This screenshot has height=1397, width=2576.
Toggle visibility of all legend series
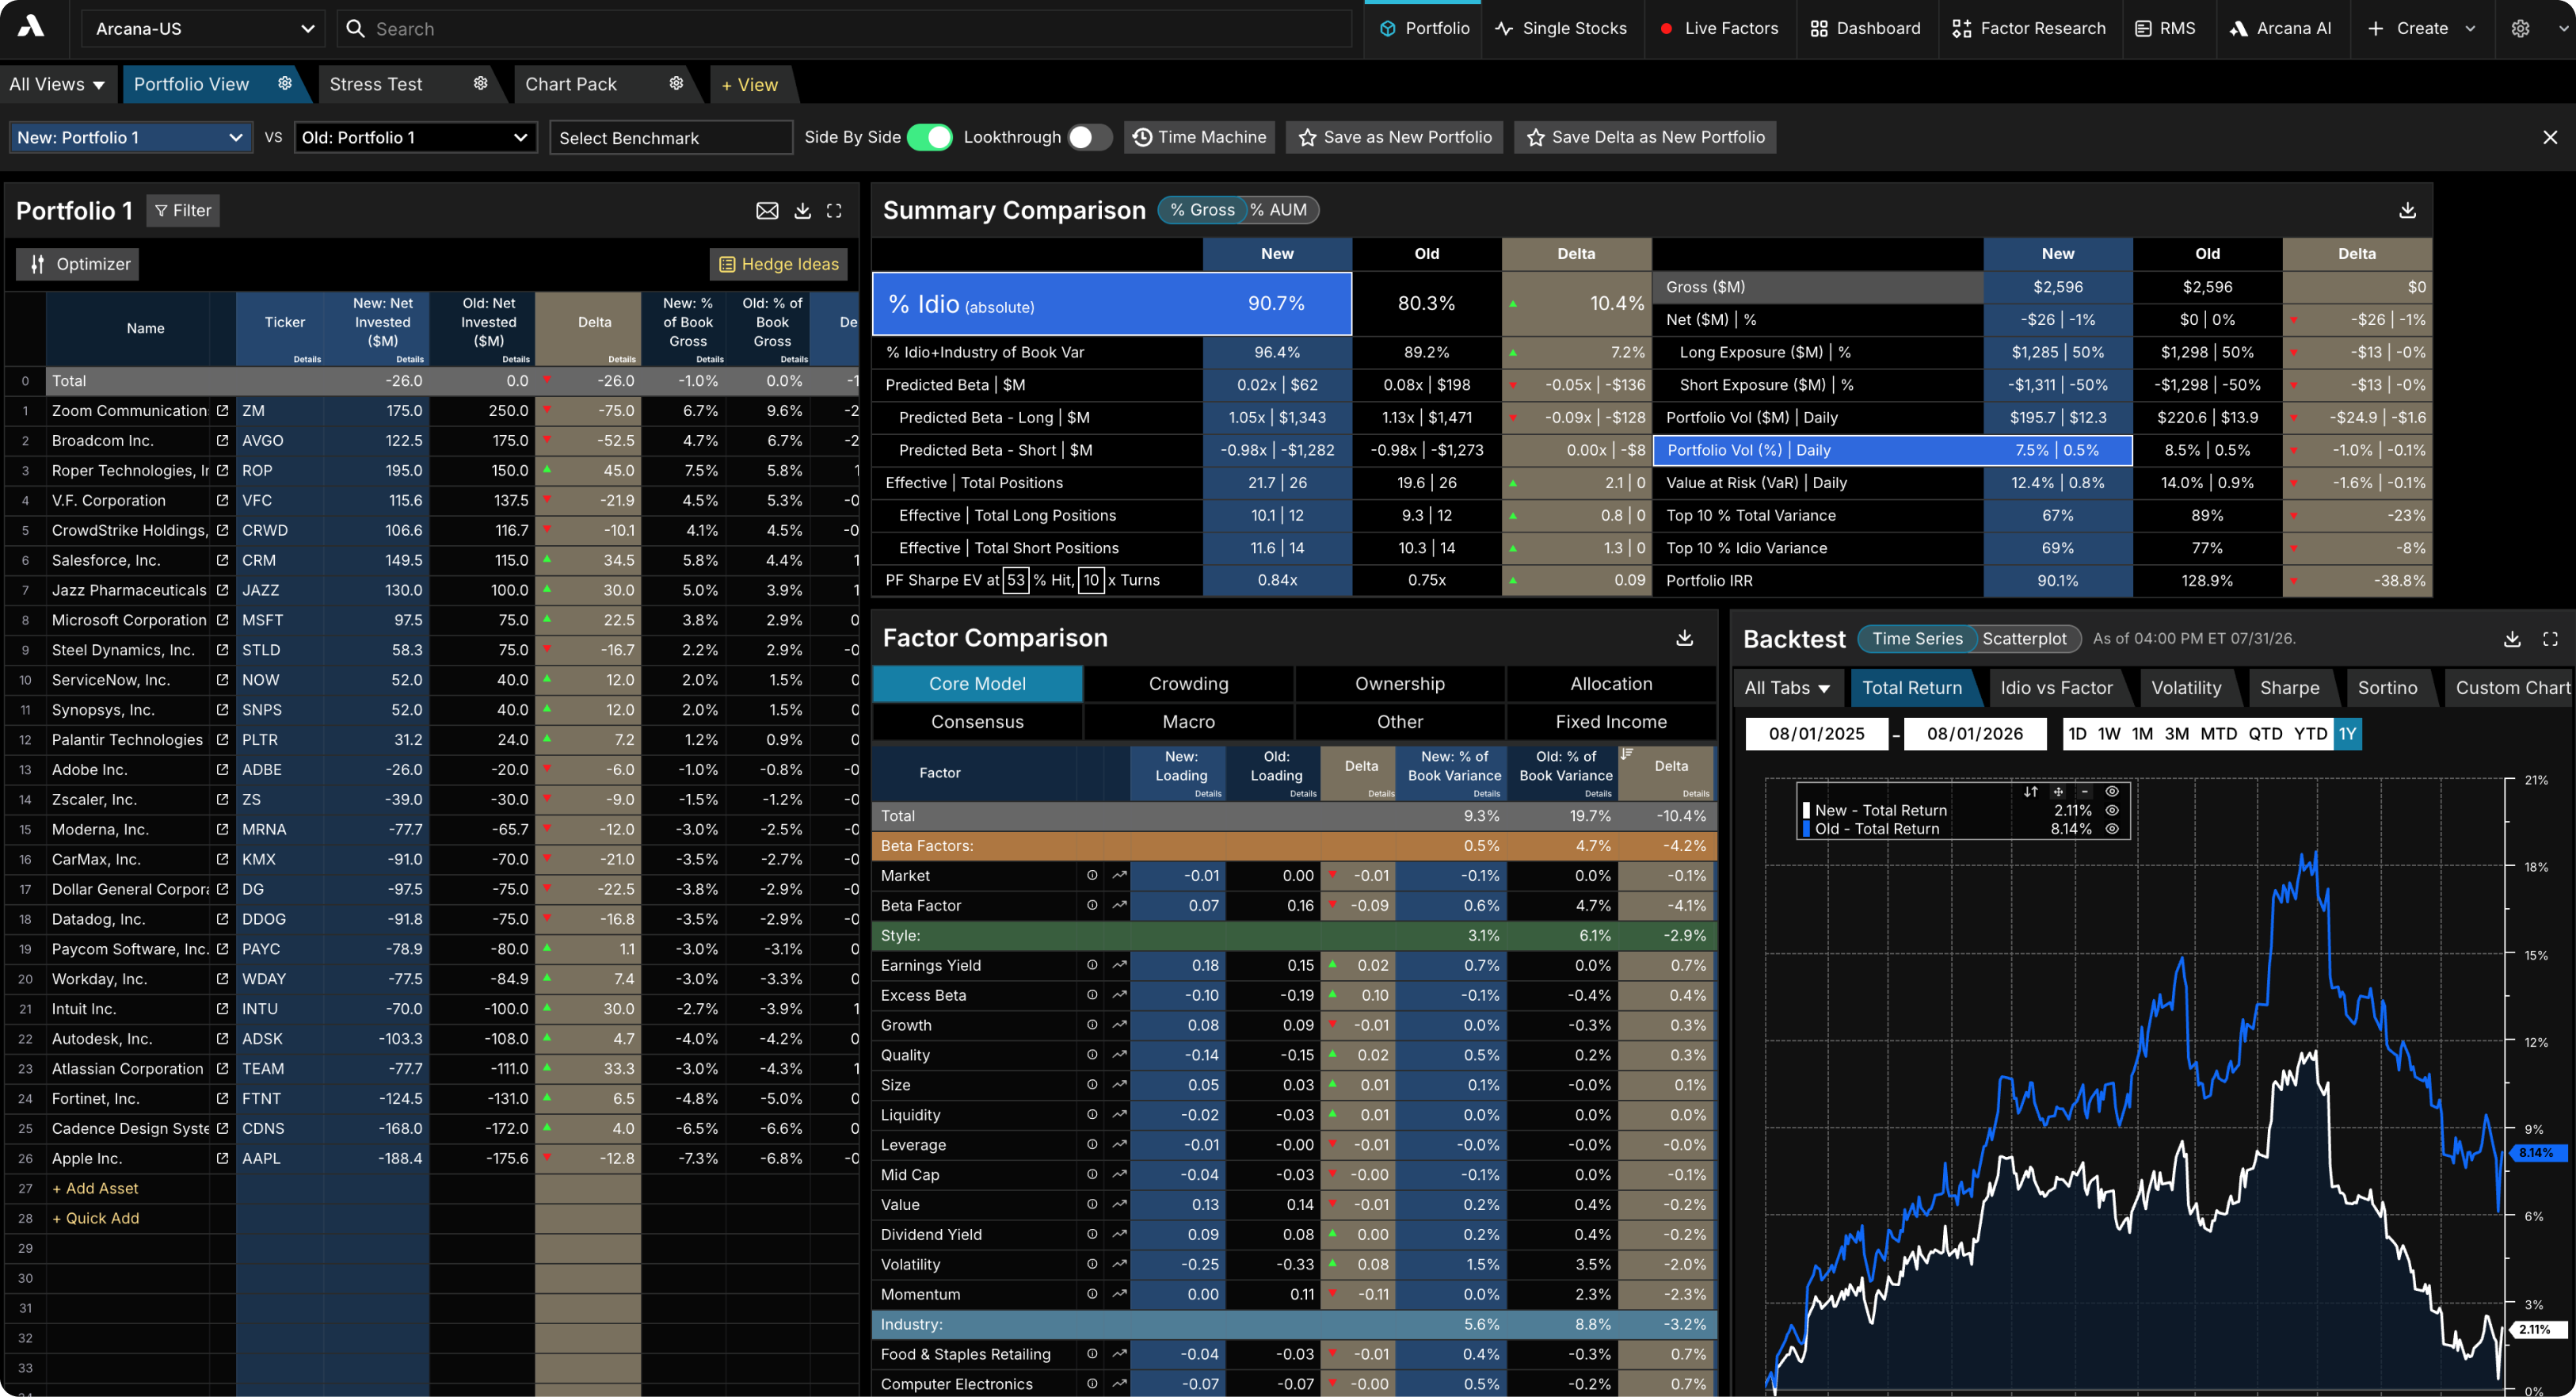[2112, 791]
